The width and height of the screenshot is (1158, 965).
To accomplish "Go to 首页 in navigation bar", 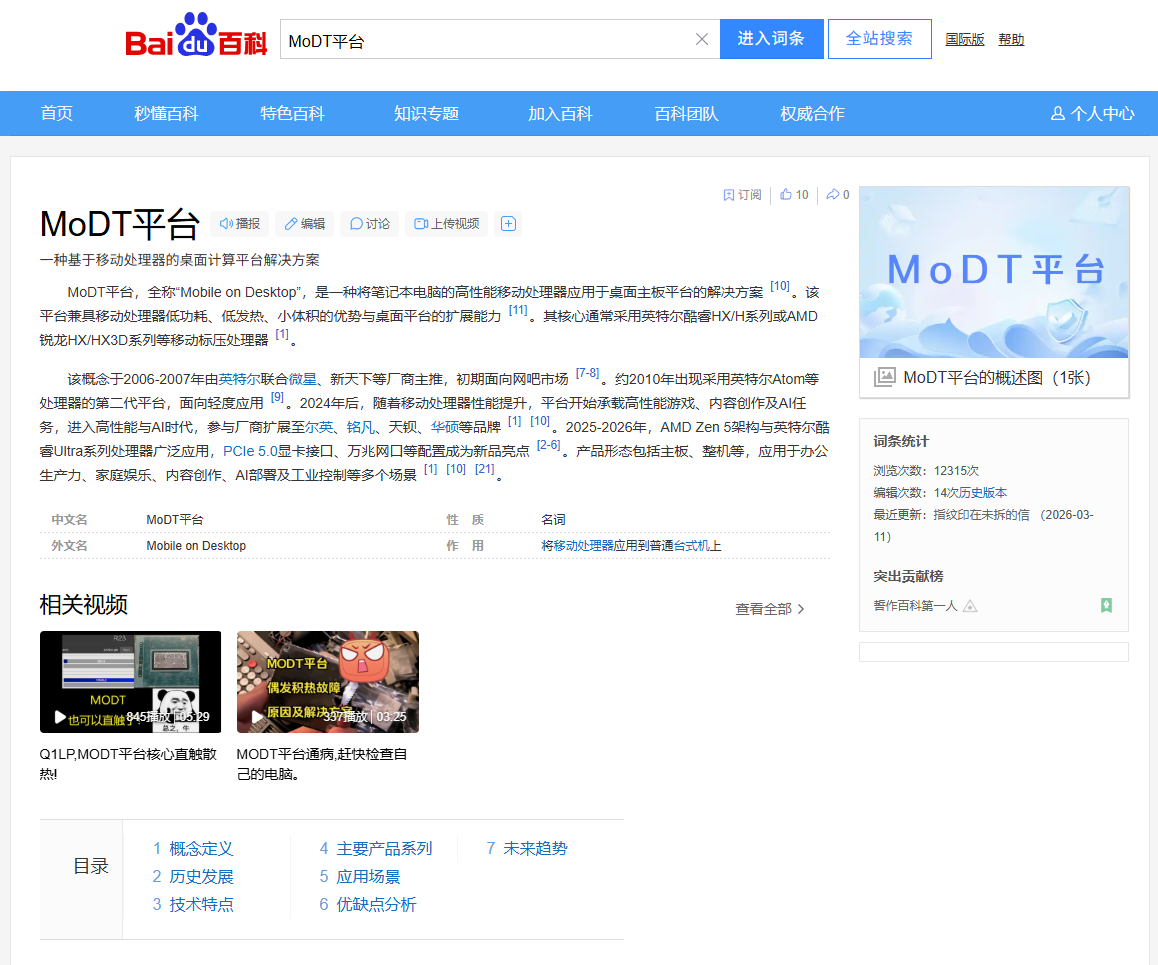I will (57, 114).
